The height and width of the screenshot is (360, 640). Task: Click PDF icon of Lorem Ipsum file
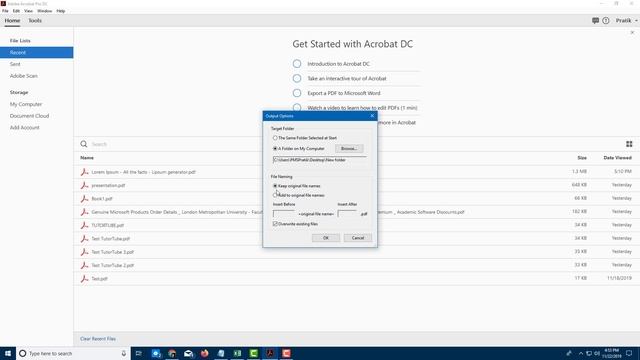coord(84,172)
